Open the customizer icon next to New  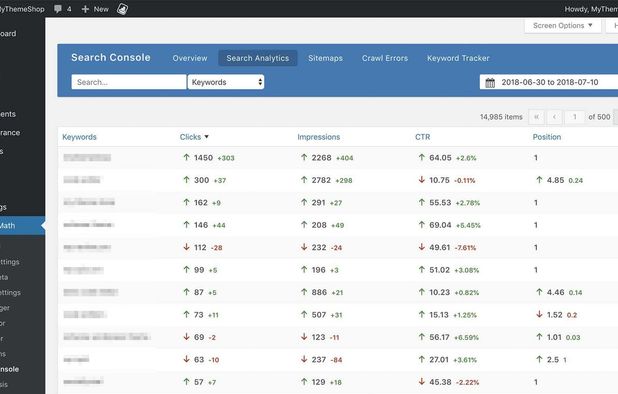[x=122, y=9]
